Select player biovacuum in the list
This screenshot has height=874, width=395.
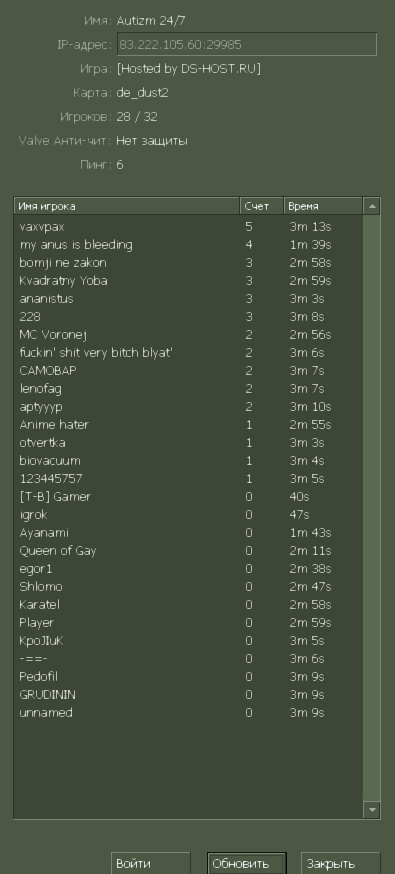pos(188,460)
